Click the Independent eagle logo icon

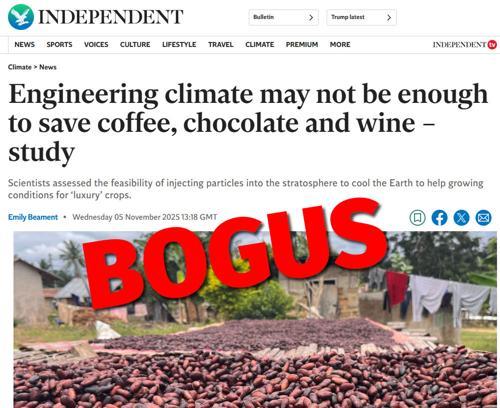click(x=21, y=17)
